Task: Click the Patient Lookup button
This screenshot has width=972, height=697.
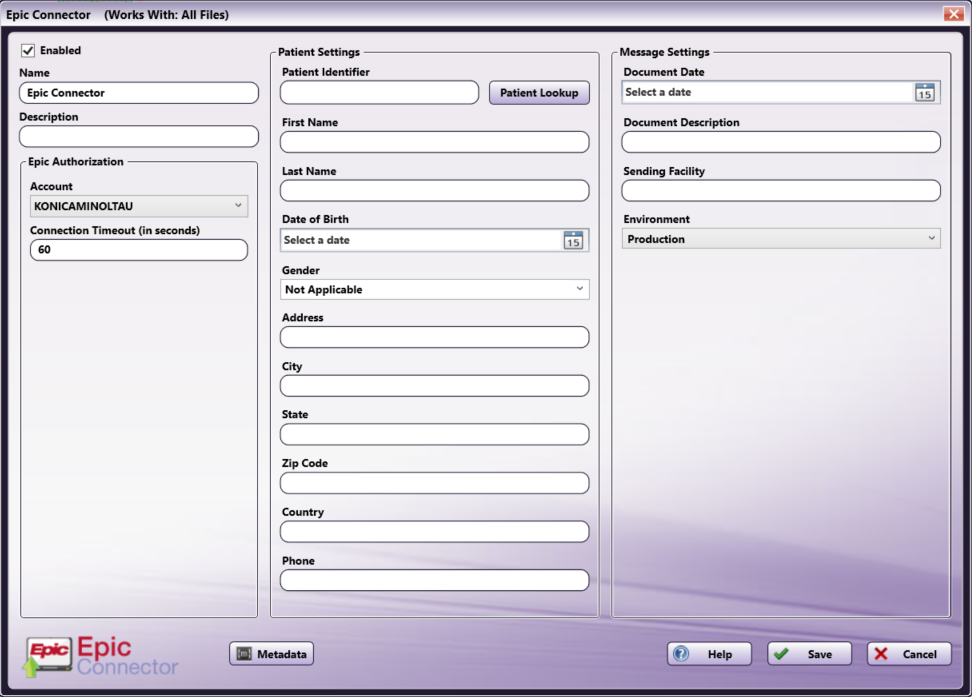Action: pyautogui.click(x=539, y=93)
